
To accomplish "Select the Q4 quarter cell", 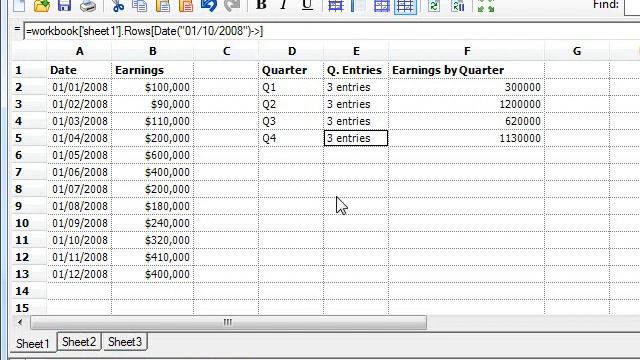I will (x=291, y=138).
